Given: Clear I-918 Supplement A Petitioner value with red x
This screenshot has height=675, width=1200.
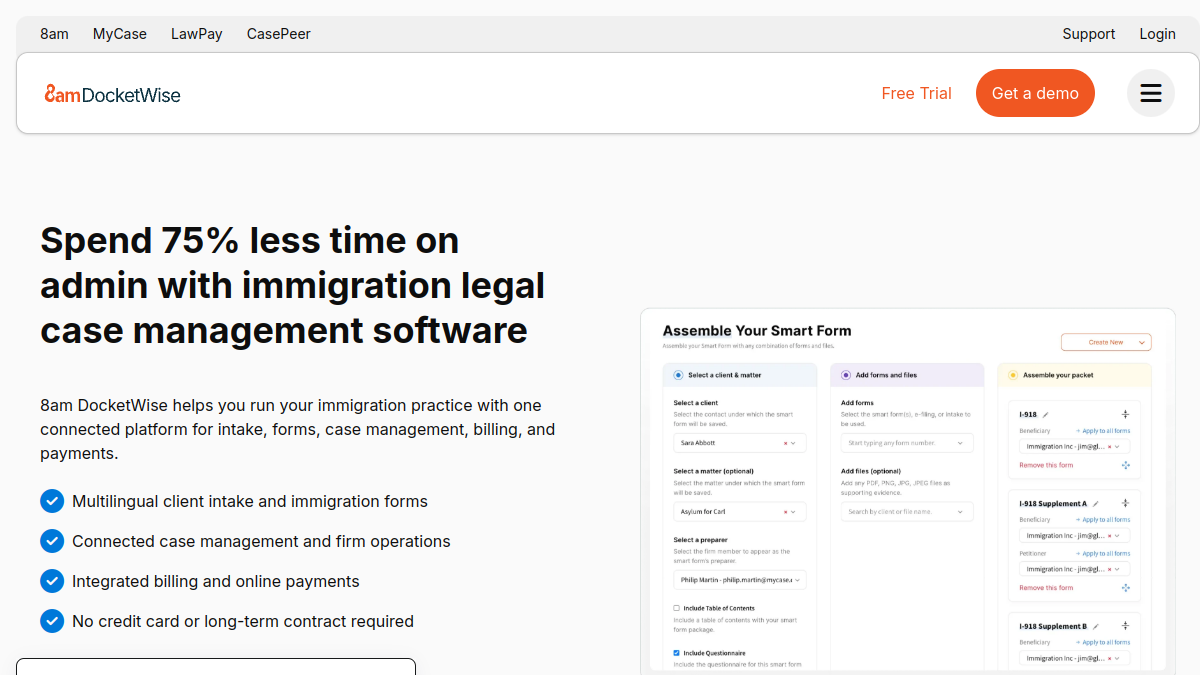Looking at the screenshot, I should point(1109,569).
